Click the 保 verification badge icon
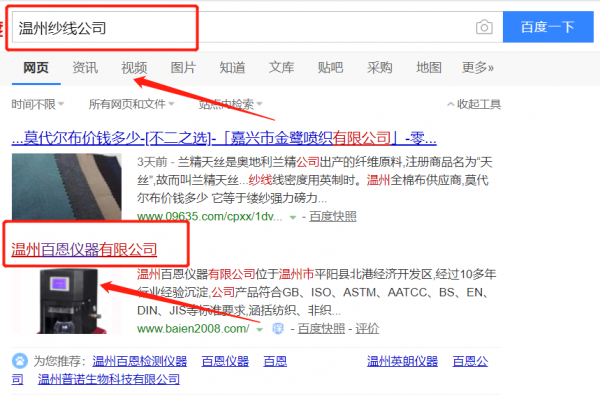The width and height of the screenshot is (600, 396). pos(278,329)
